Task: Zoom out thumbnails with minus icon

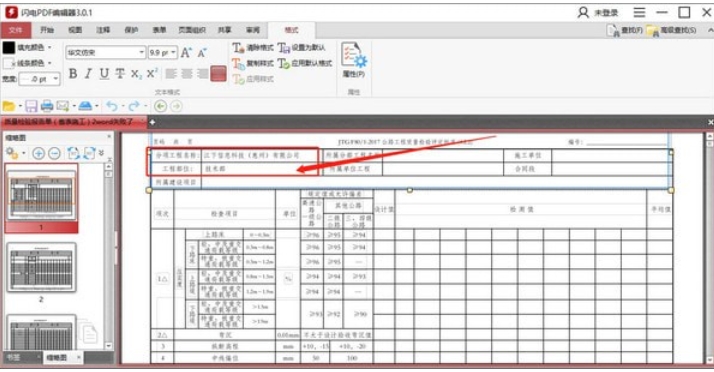Action: point(55,153)
